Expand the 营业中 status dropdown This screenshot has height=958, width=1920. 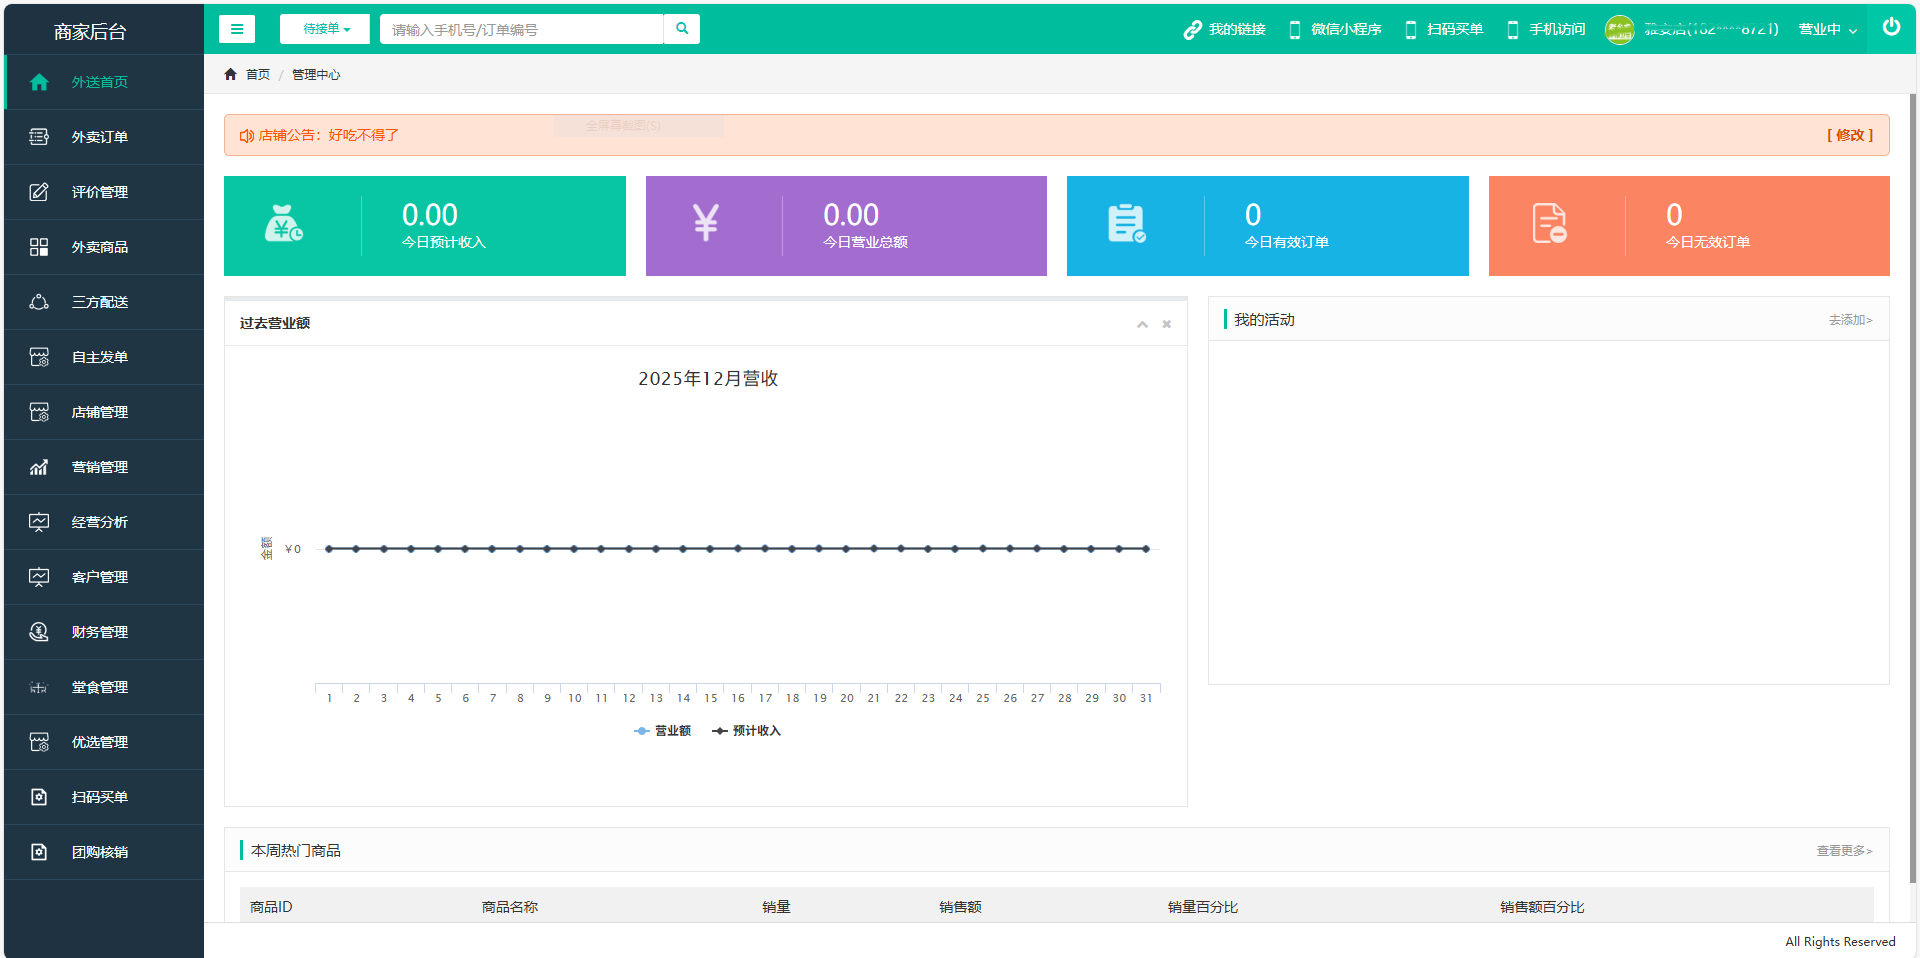tap(1827, 30)
